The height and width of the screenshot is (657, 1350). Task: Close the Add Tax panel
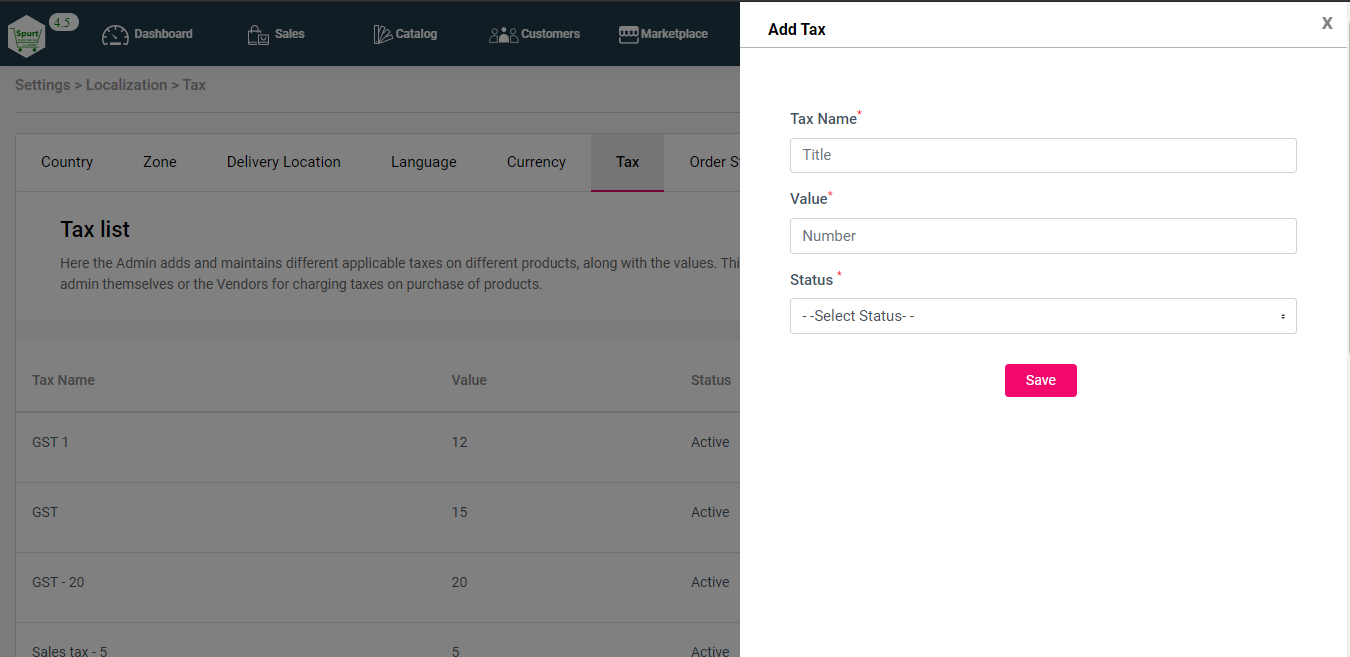point(1327,23)
